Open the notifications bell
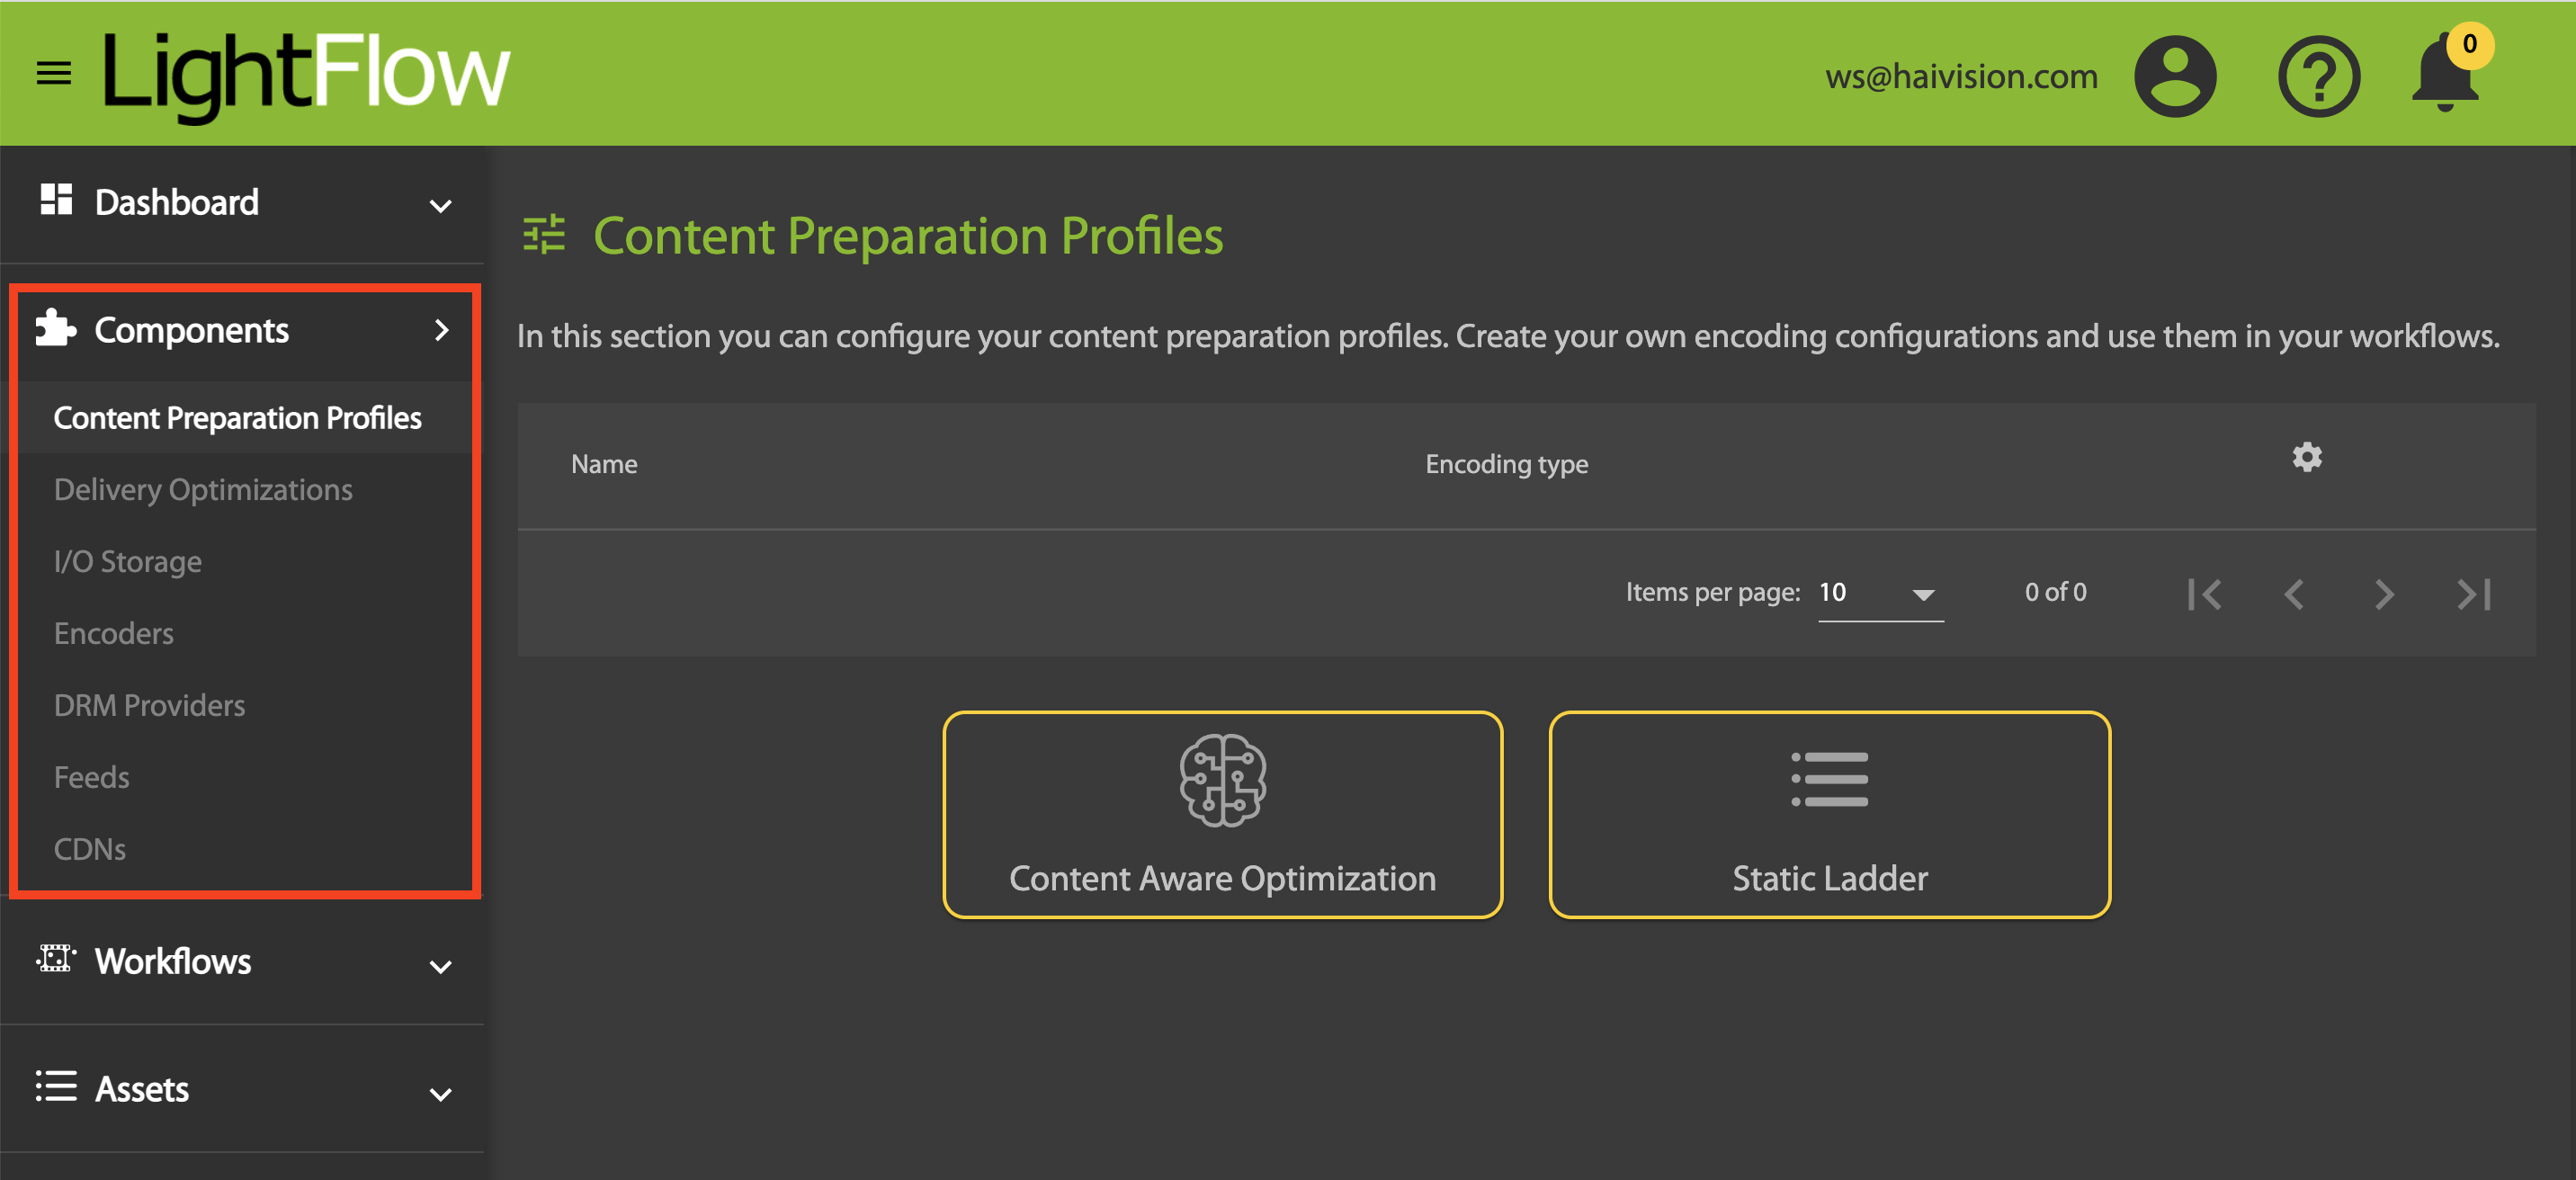Screen dimensions: 2576x1180 (x=2445, y=76)
